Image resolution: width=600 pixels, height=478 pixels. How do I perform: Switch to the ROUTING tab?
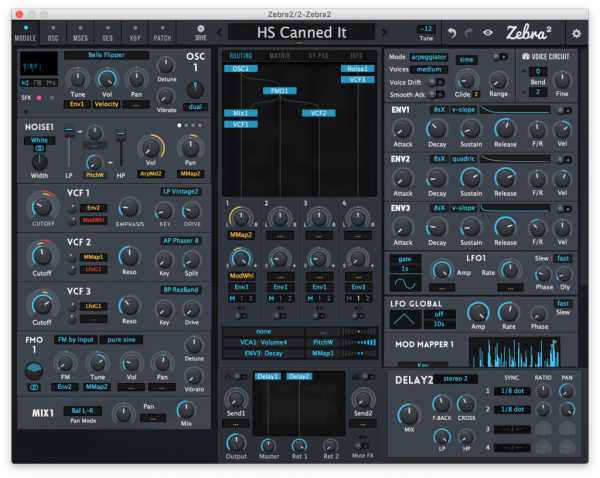[241, 56]
